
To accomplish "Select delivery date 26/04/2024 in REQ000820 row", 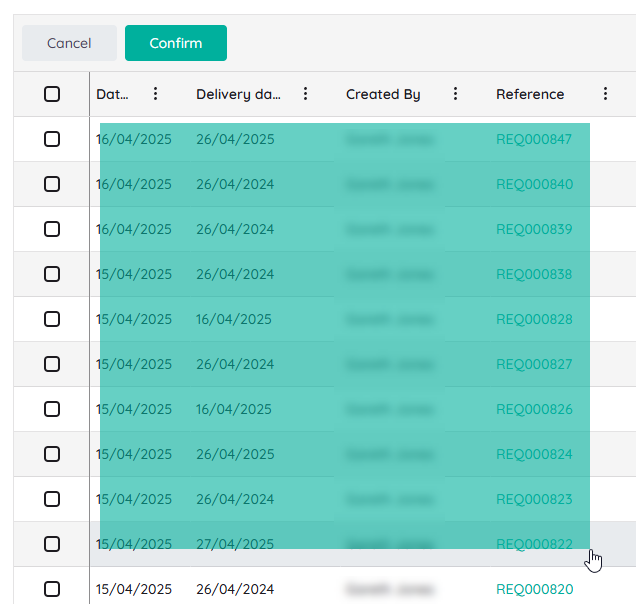I will coord(235,589).
